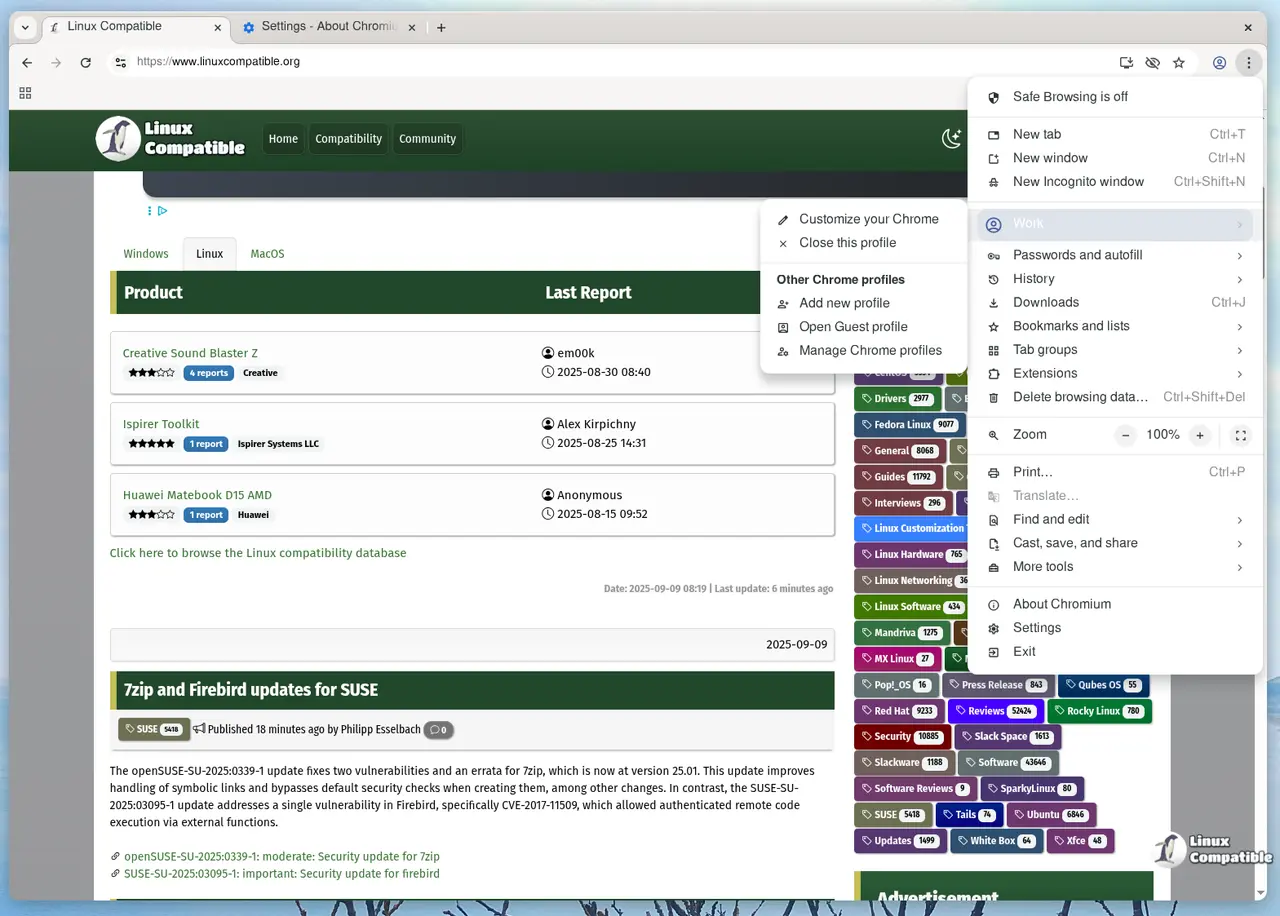Click the Linux Compatible penguin logo
1280x916 pixels.
pyautogui.click(x=116, y=138)
